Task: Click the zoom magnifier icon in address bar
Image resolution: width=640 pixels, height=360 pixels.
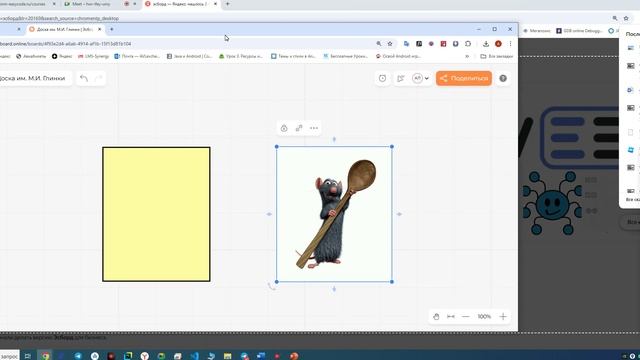Action: 379,44
